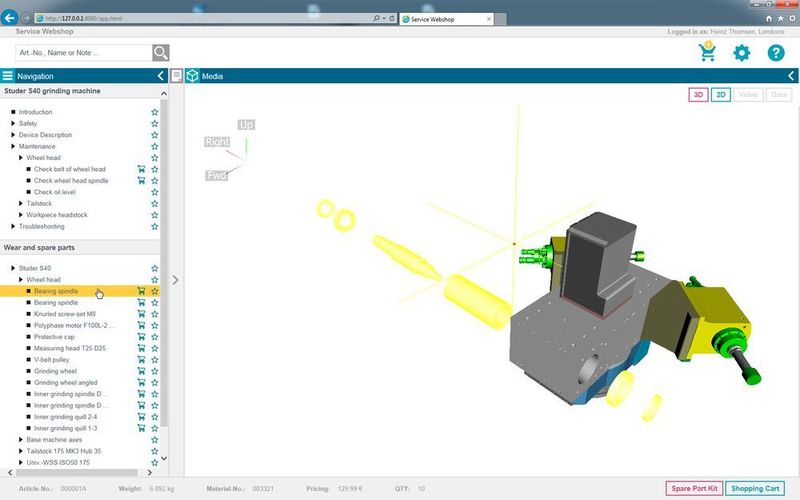Open the help question mark icon
The image size is (800, 500).
[776, 53]
